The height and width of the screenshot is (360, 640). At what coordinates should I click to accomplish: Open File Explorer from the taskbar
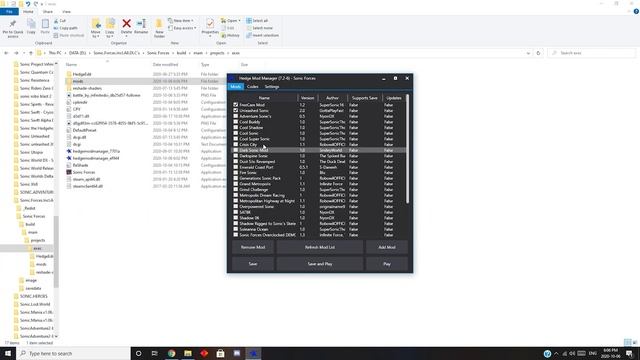188,353
